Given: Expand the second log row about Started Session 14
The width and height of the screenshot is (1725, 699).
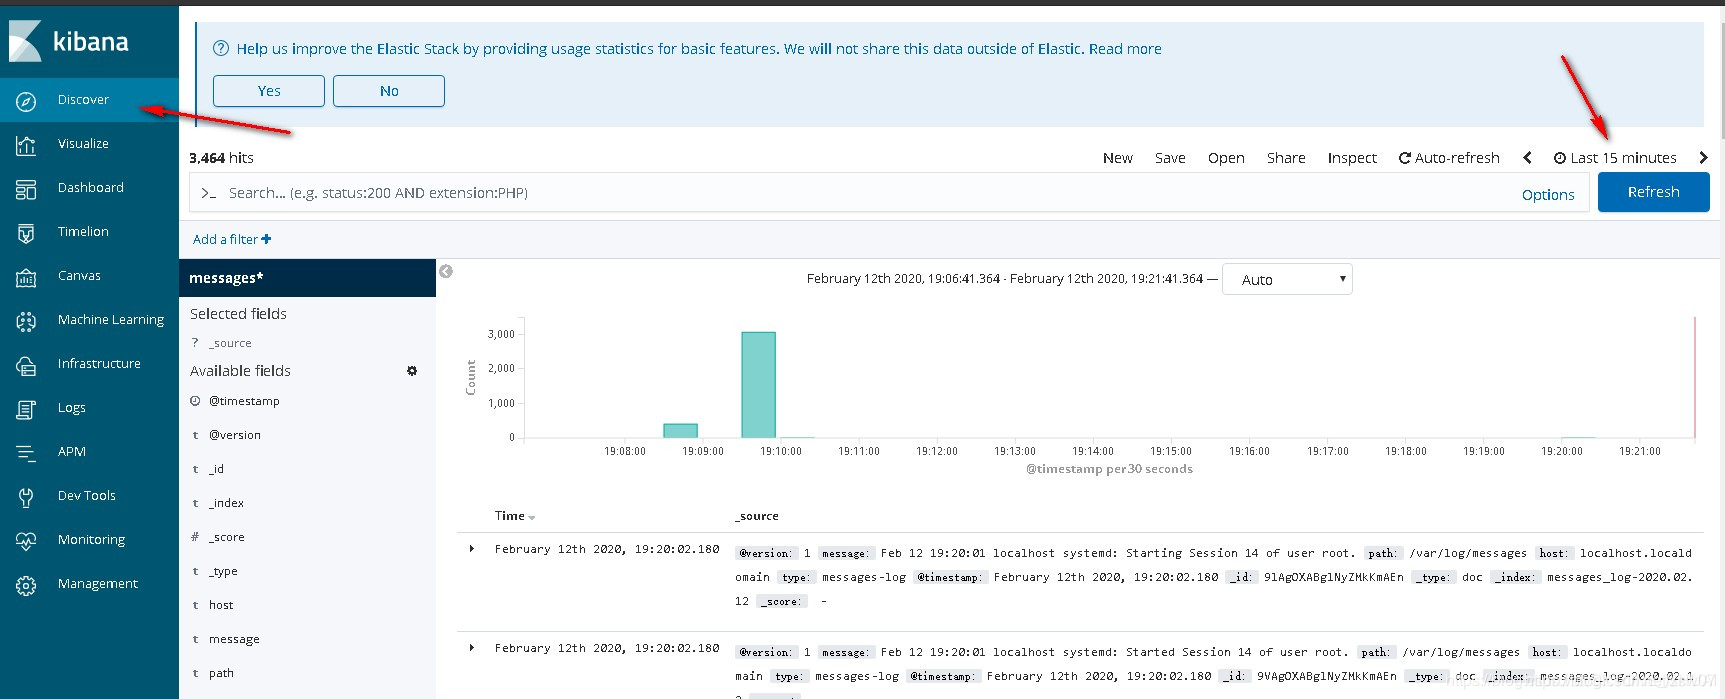Looking at the screenshot, I should pyautogui.click(x=472, y=648).
